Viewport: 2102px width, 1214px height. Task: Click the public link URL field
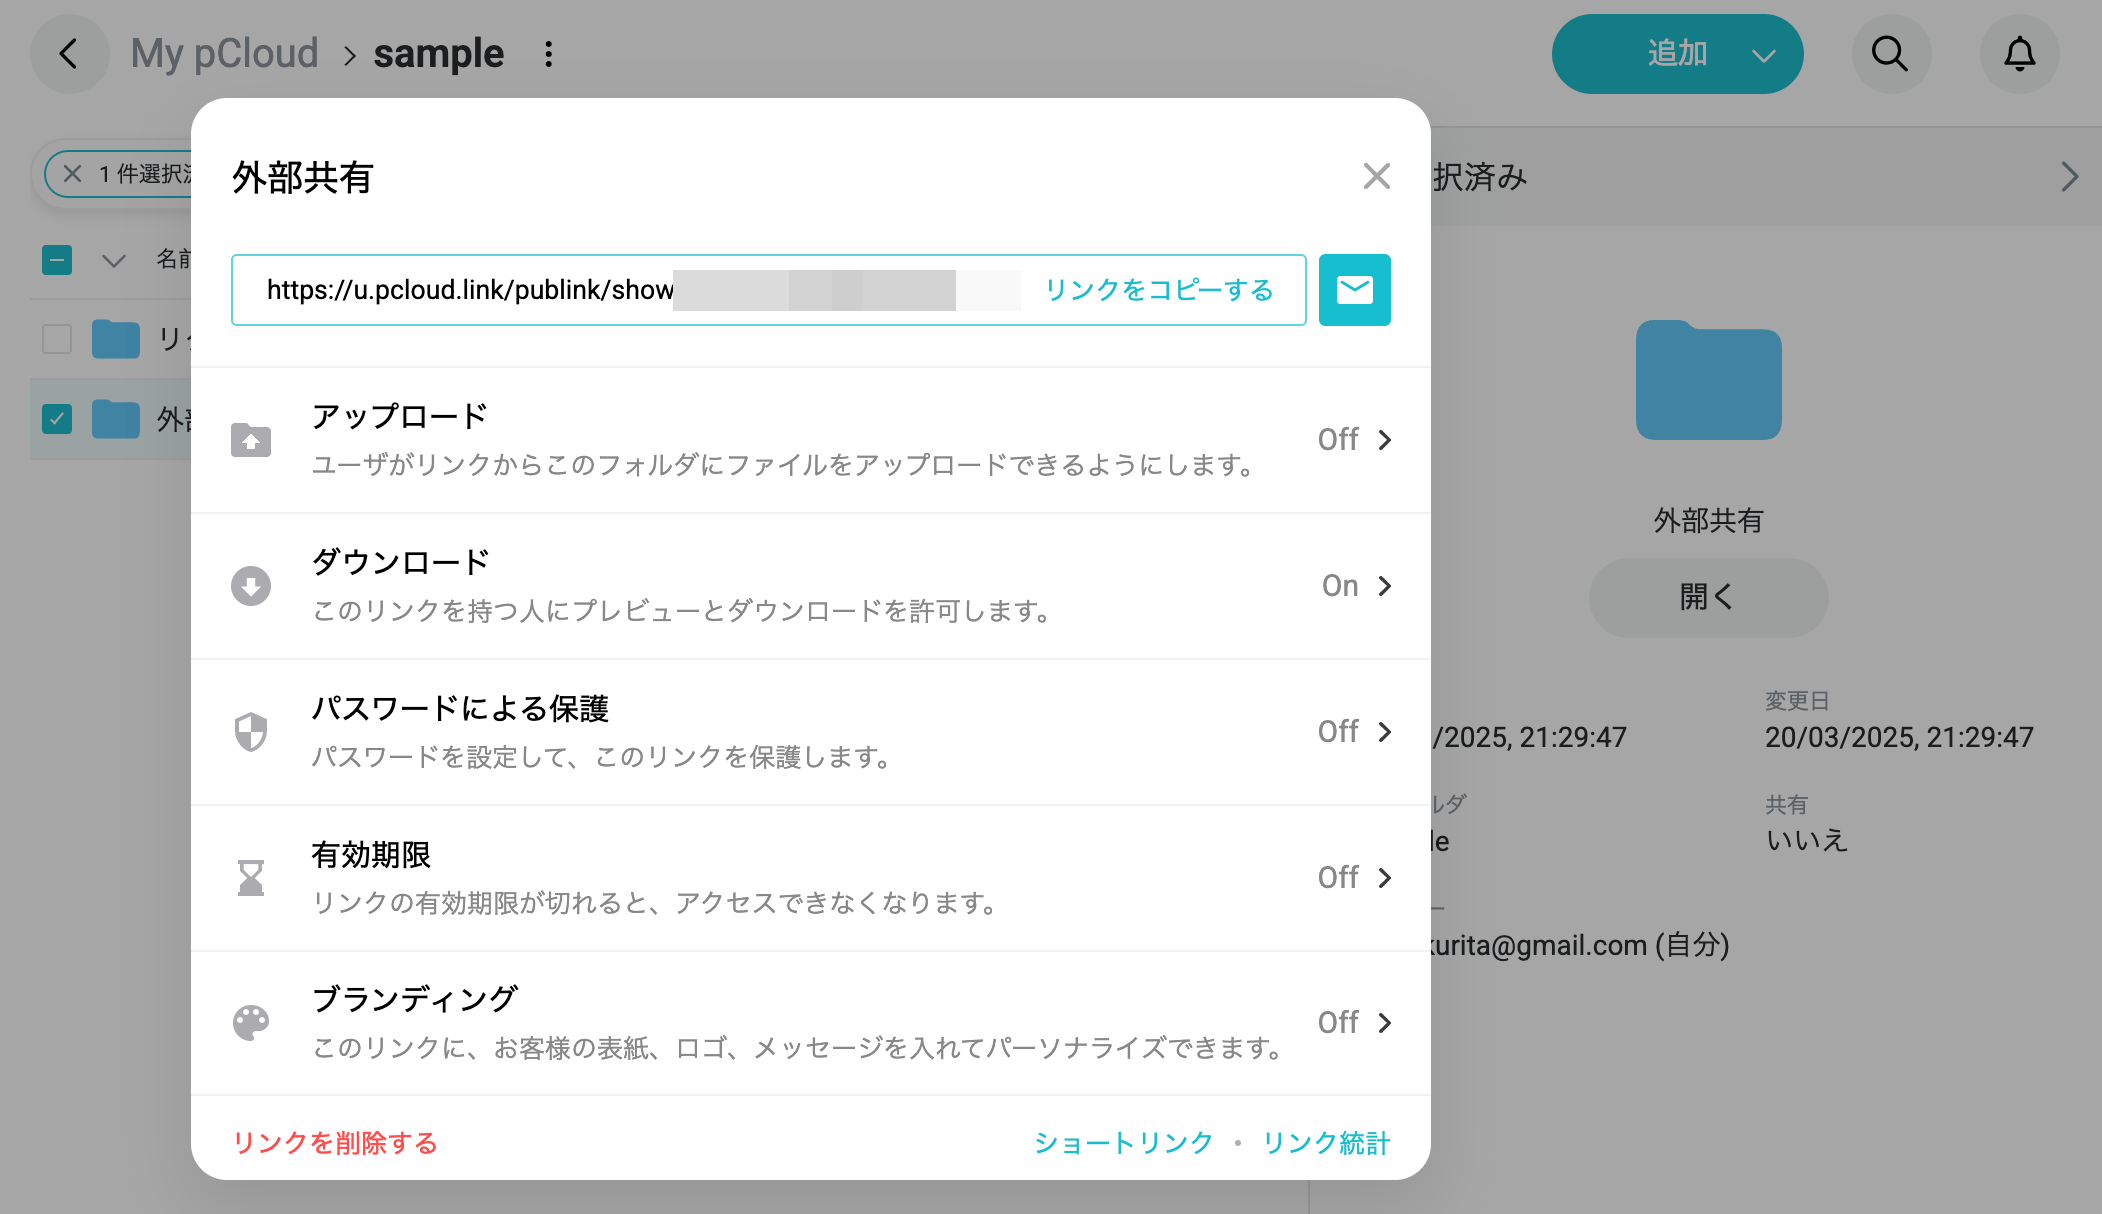coord(470,290)
